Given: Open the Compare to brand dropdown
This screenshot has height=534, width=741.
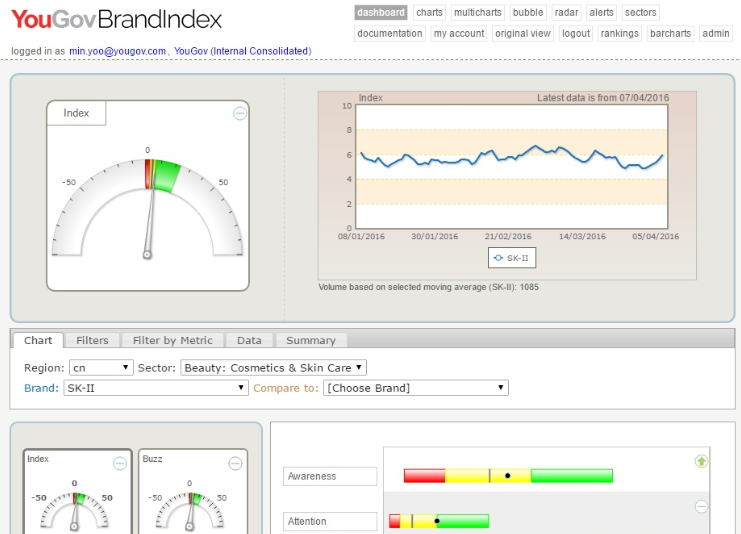Looking at the screenshot, I should (x=416, y=388).
